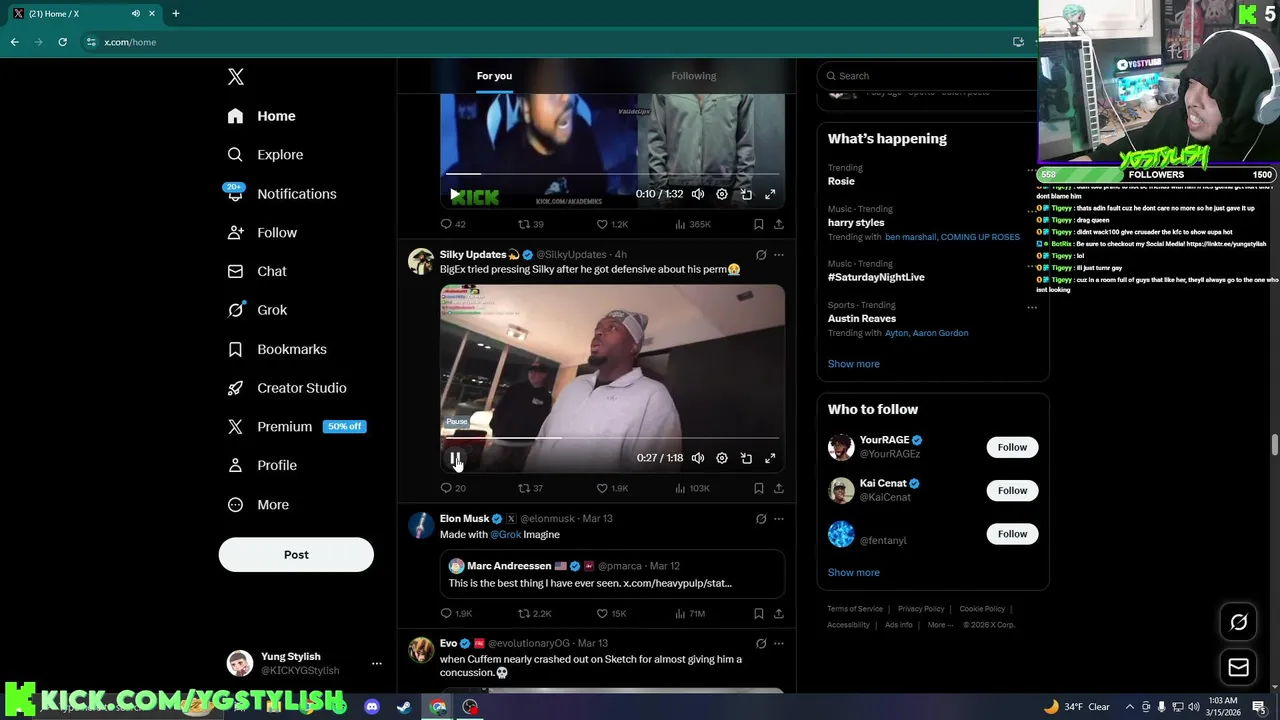Viewport: 1280px width, 720px height.
Task: Open Explore in the left sidebar
Action: [265, 155]
